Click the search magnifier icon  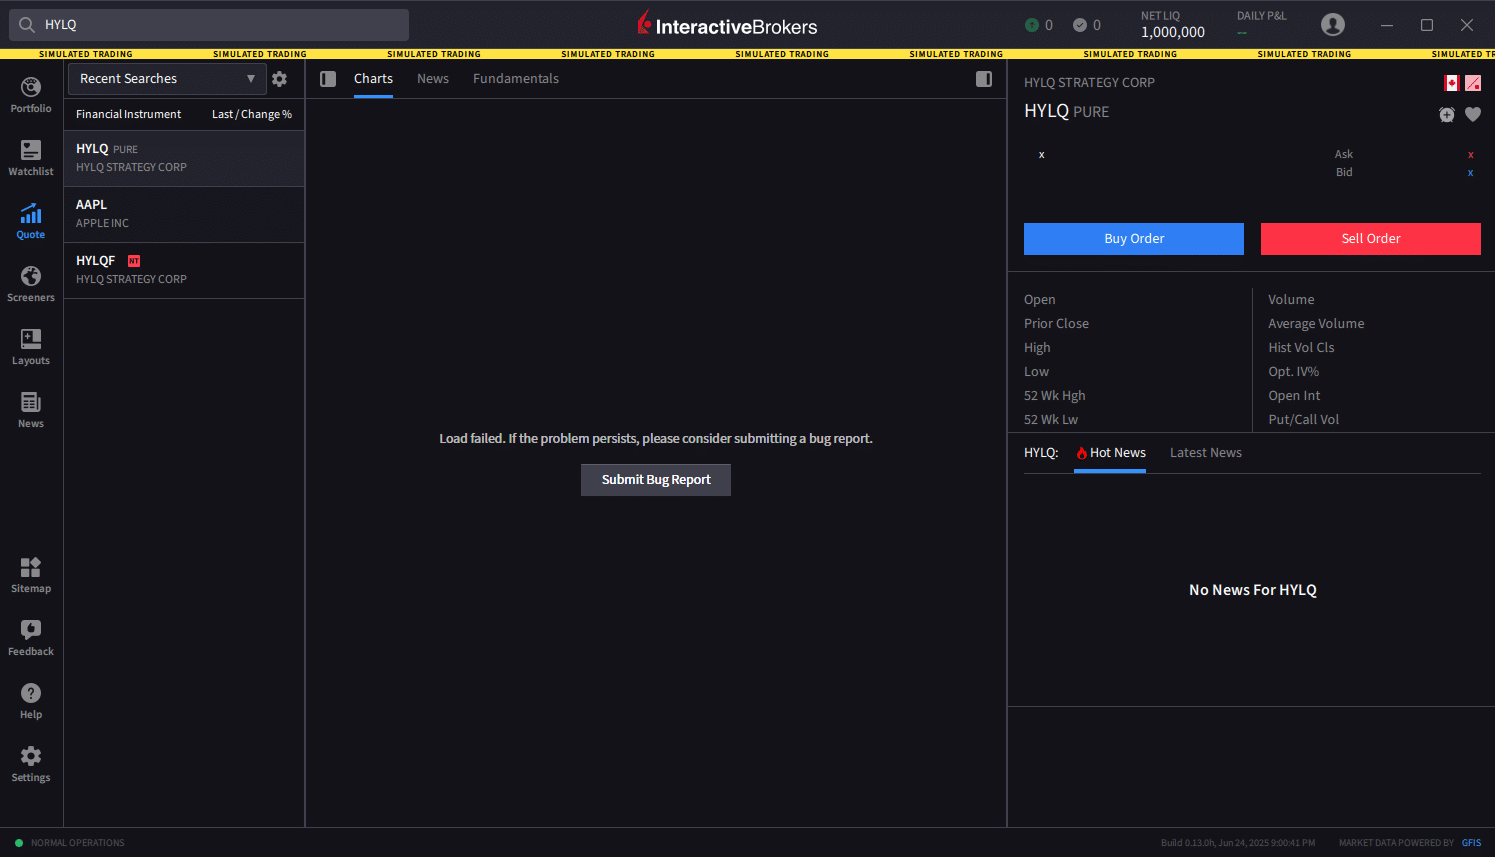pos(27,25)
